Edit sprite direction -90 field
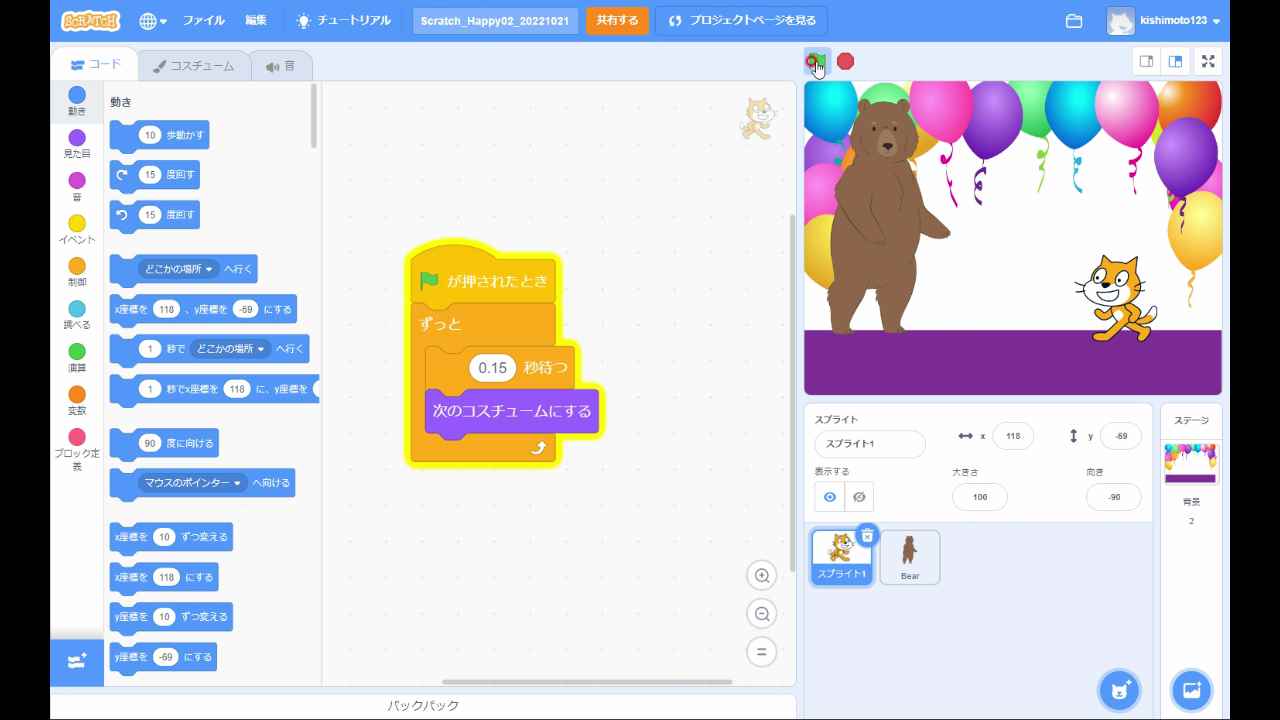Viewport: 1280px width, 720px height. (1114, 497)
